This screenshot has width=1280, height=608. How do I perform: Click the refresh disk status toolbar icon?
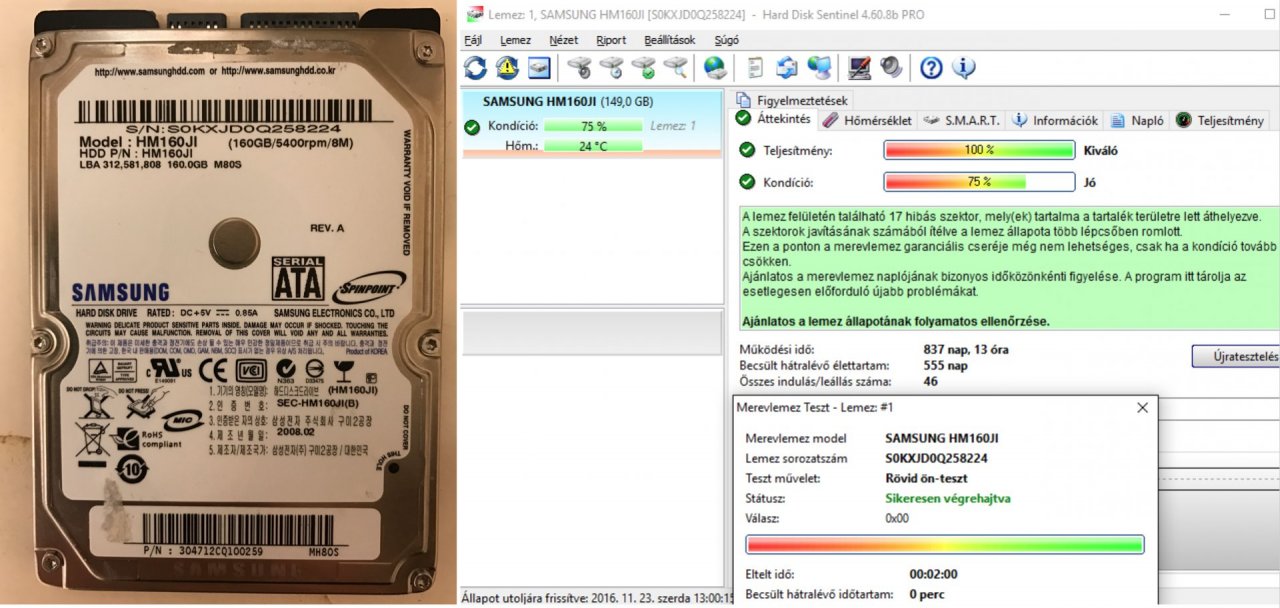[x=475, y=68]
